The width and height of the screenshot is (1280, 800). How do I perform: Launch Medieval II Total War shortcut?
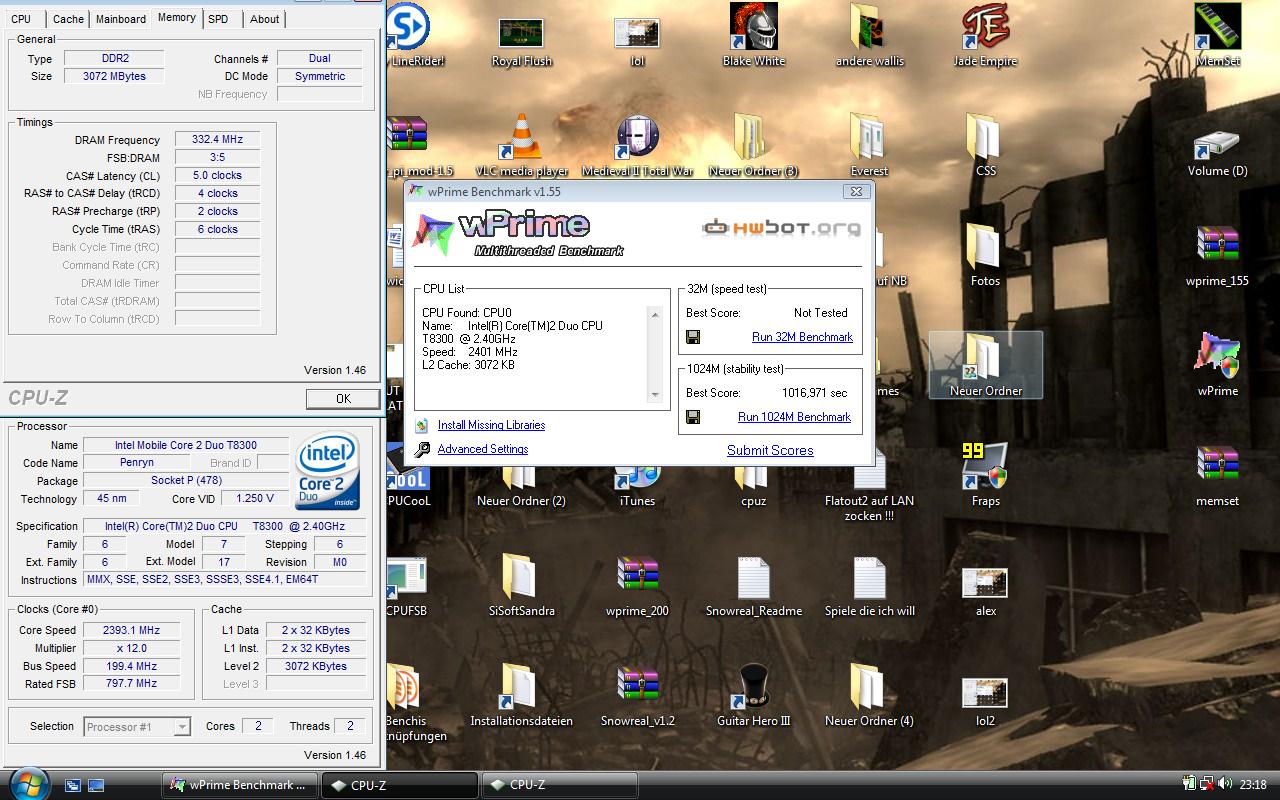pyautogui.click(x=637, y=146)
